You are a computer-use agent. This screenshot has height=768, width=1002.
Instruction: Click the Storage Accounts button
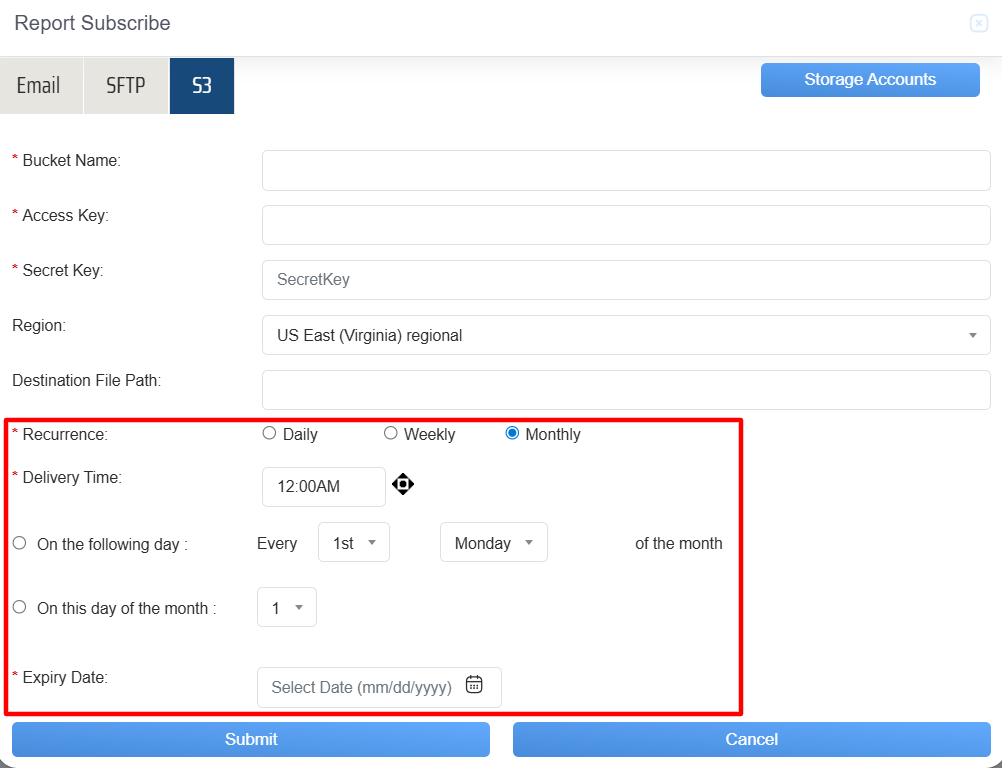(870, 80)
